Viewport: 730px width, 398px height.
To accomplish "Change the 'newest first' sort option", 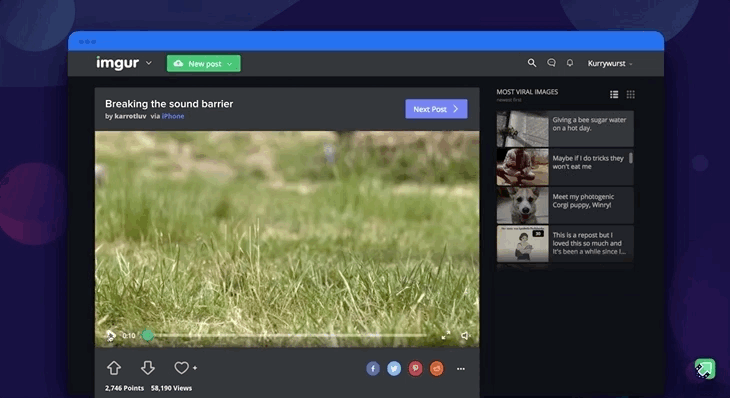I will coord(509,100).
